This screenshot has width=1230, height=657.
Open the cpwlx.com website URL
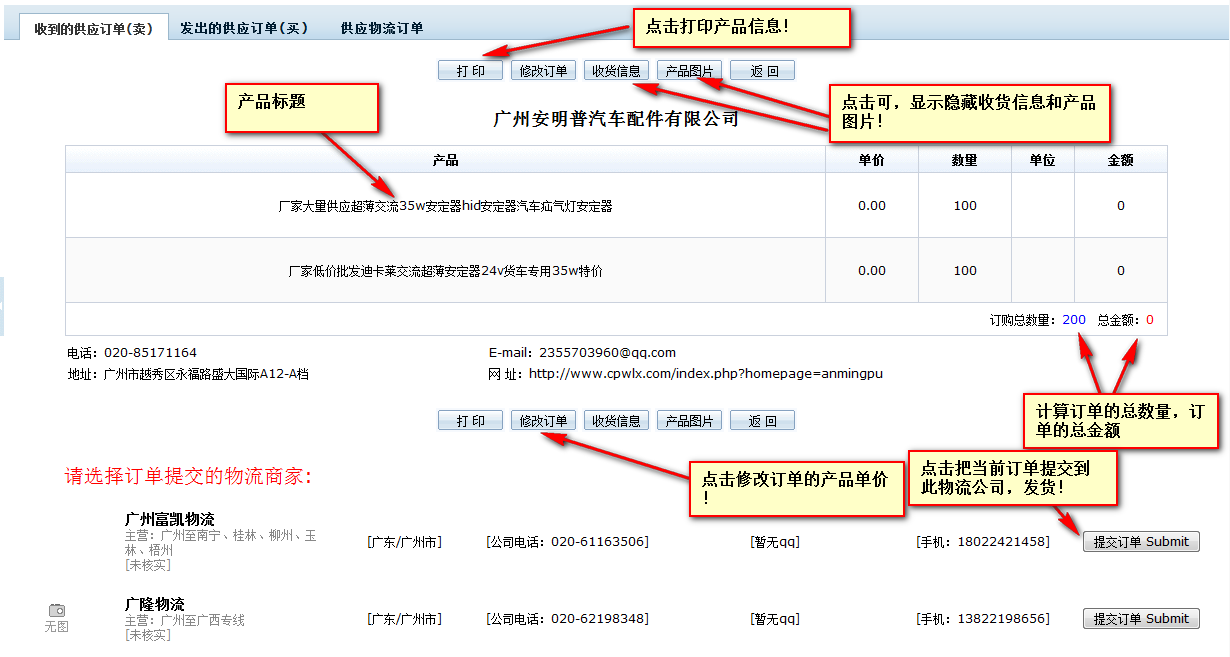(705, 374)
